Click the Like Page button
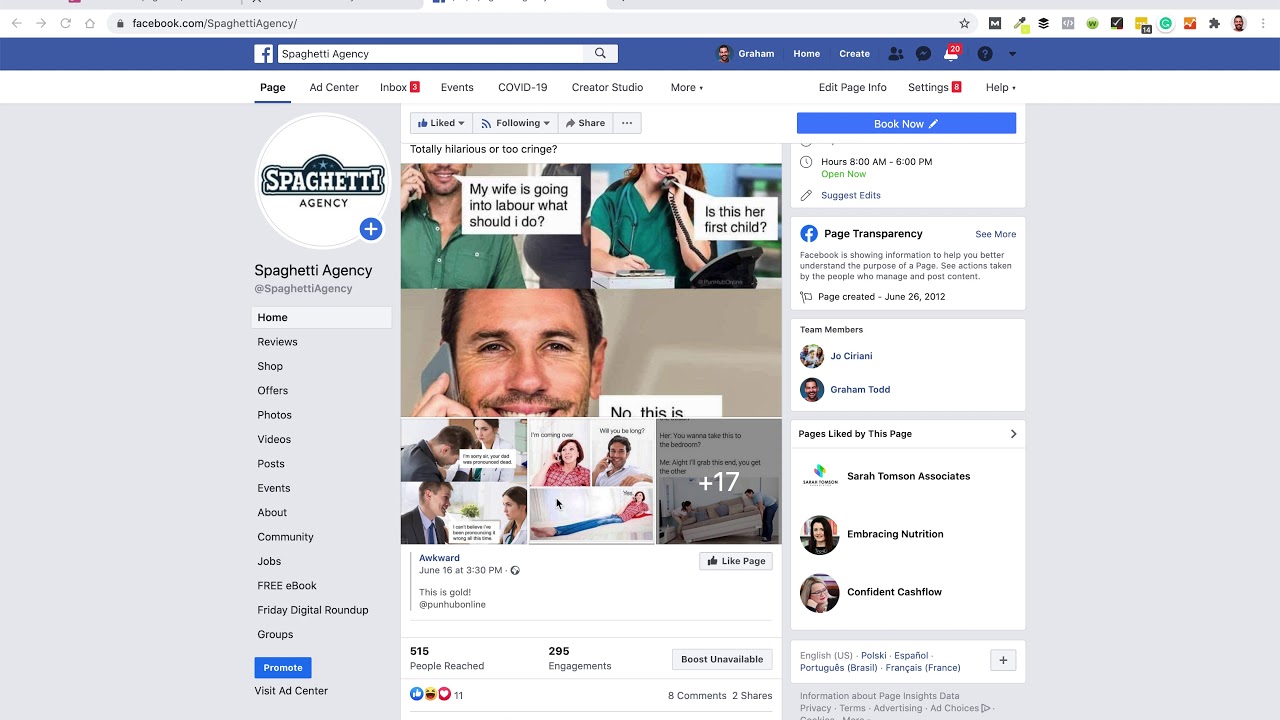Image resolution: width=1280 pixels, height=720 pixels. [x=736, y=561]
